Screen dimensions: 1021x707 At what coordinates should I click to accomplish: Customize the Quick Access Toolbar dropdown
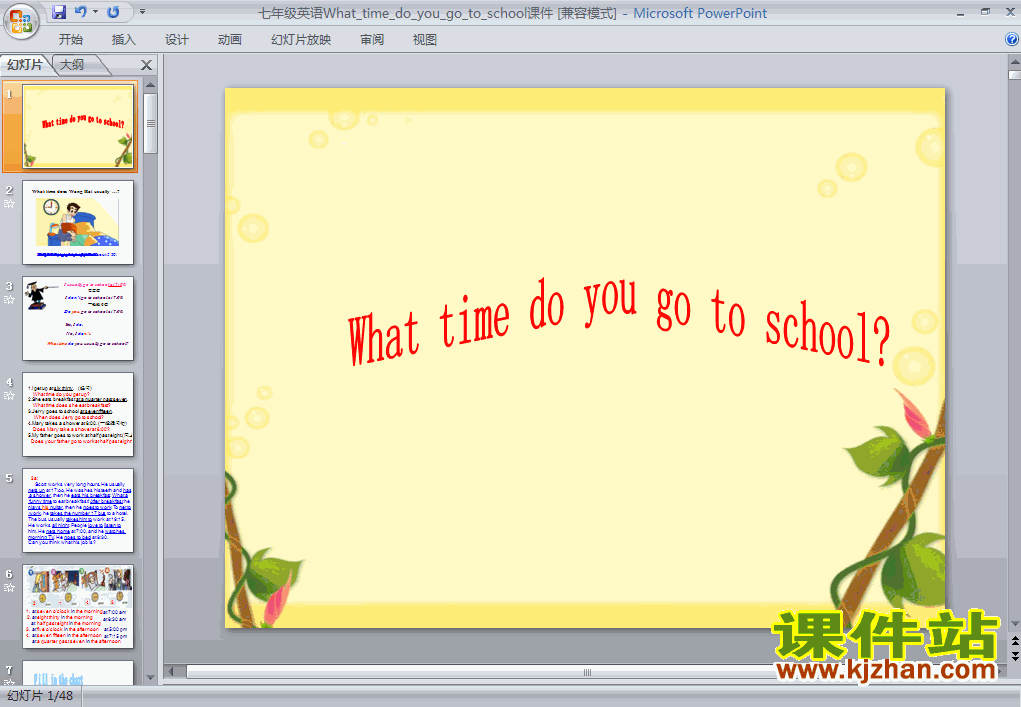pyautogui.click(x=143, y=12)
